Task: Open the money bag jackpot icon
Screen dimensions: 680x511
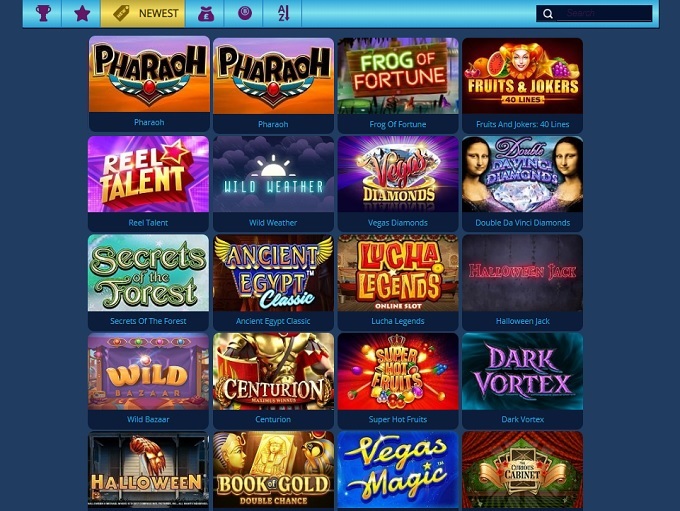Action: (x=206, y=13)
